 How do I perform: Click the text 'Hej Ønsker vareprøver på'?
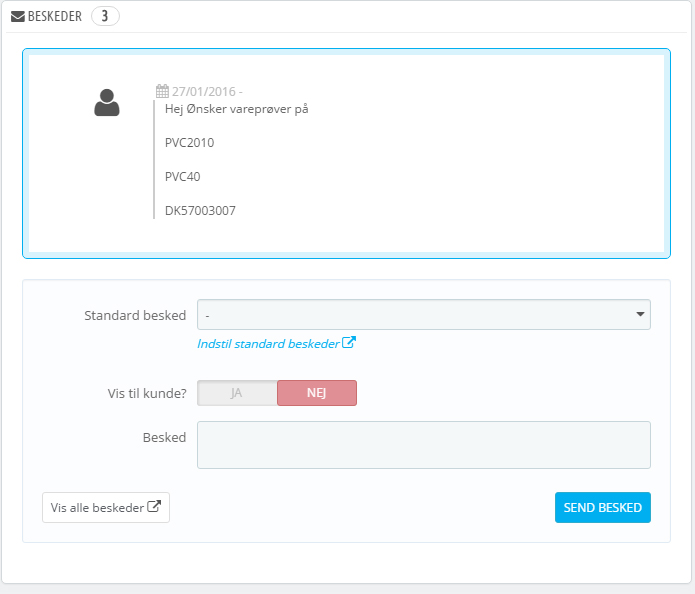coord(237,109)
